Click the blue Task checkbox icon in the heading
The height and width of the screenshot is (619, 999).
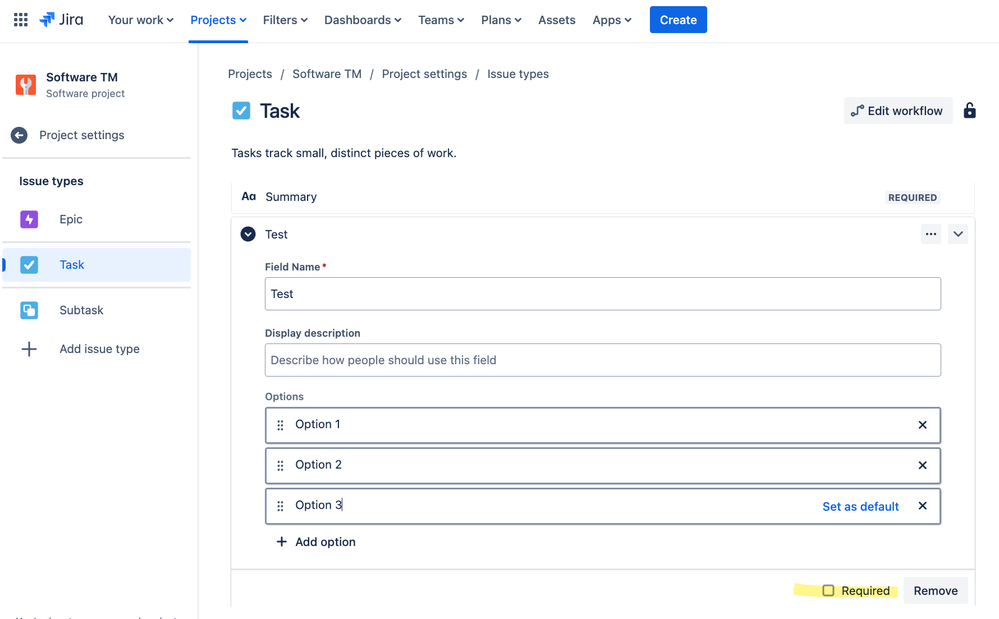[x=241, y=111]
